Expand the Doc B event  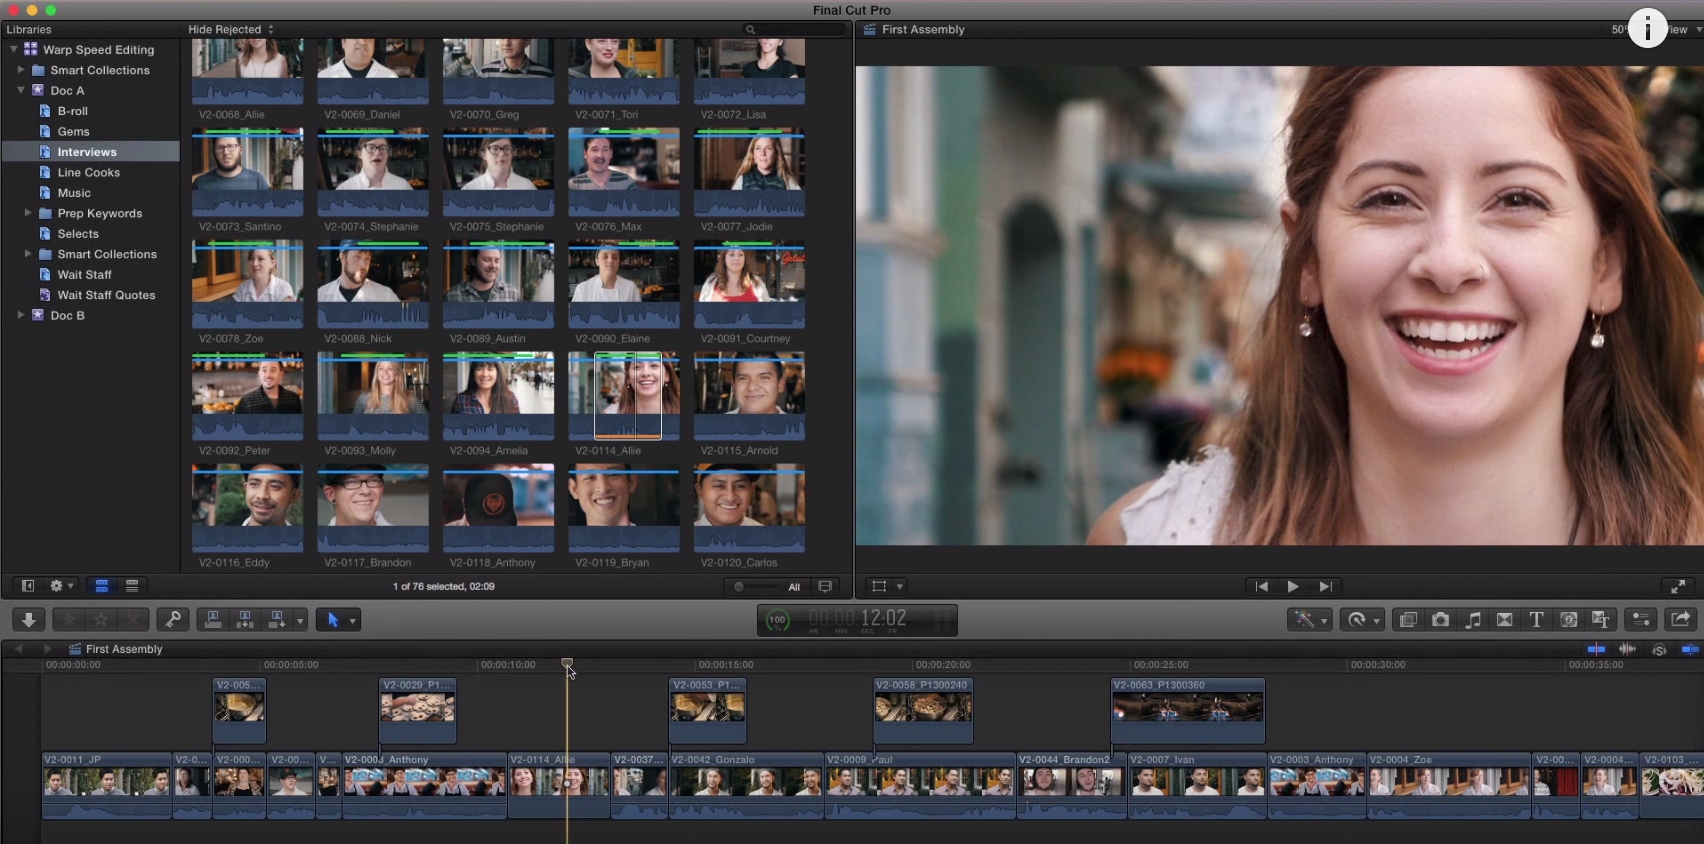pyautogui.click(x=21, y=315)
